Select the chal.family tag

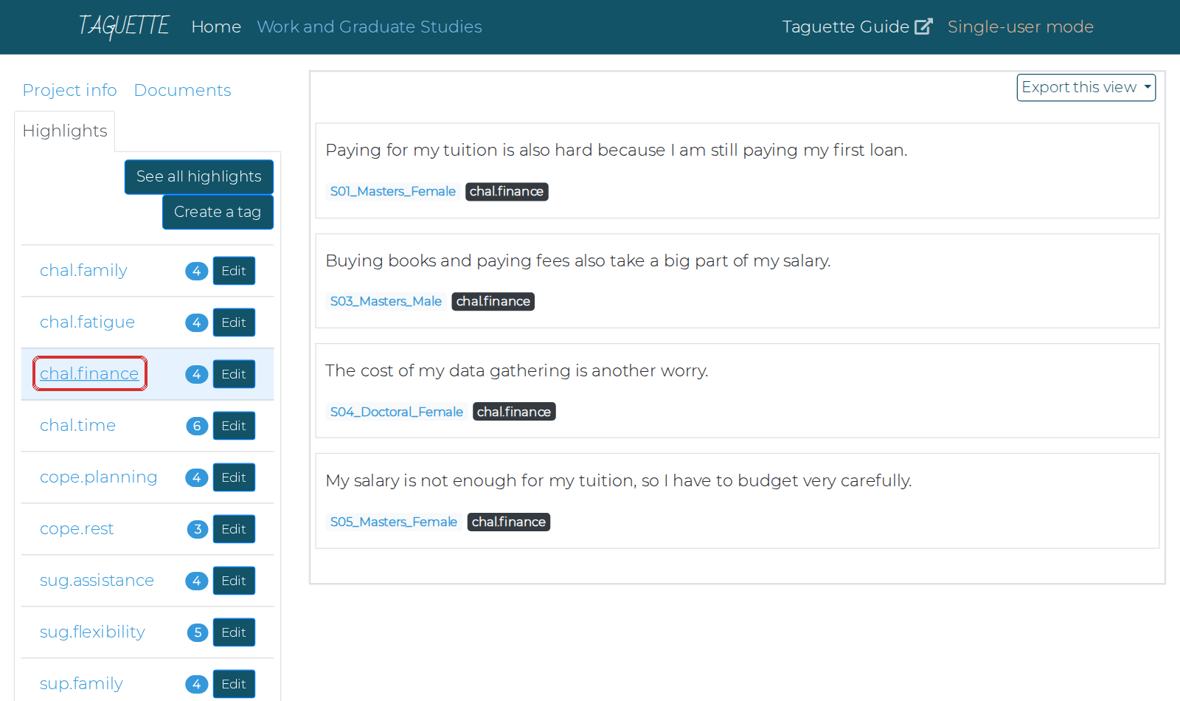[84, 270]
